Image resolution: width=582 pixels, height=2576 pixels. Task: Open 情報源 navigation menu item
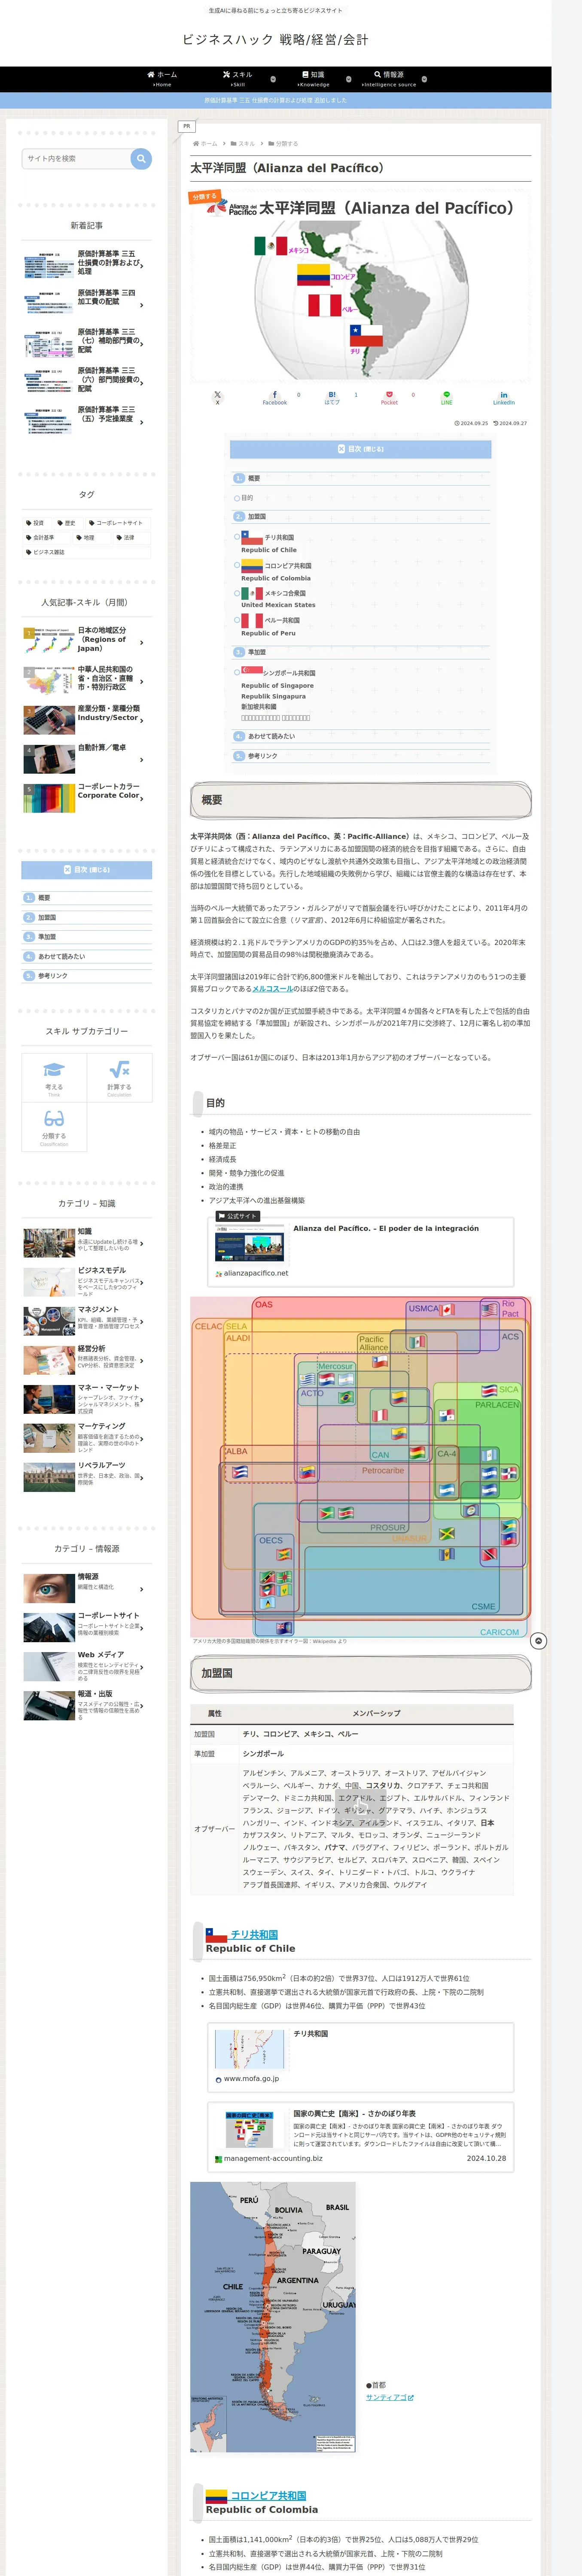(x=389, y=79)
